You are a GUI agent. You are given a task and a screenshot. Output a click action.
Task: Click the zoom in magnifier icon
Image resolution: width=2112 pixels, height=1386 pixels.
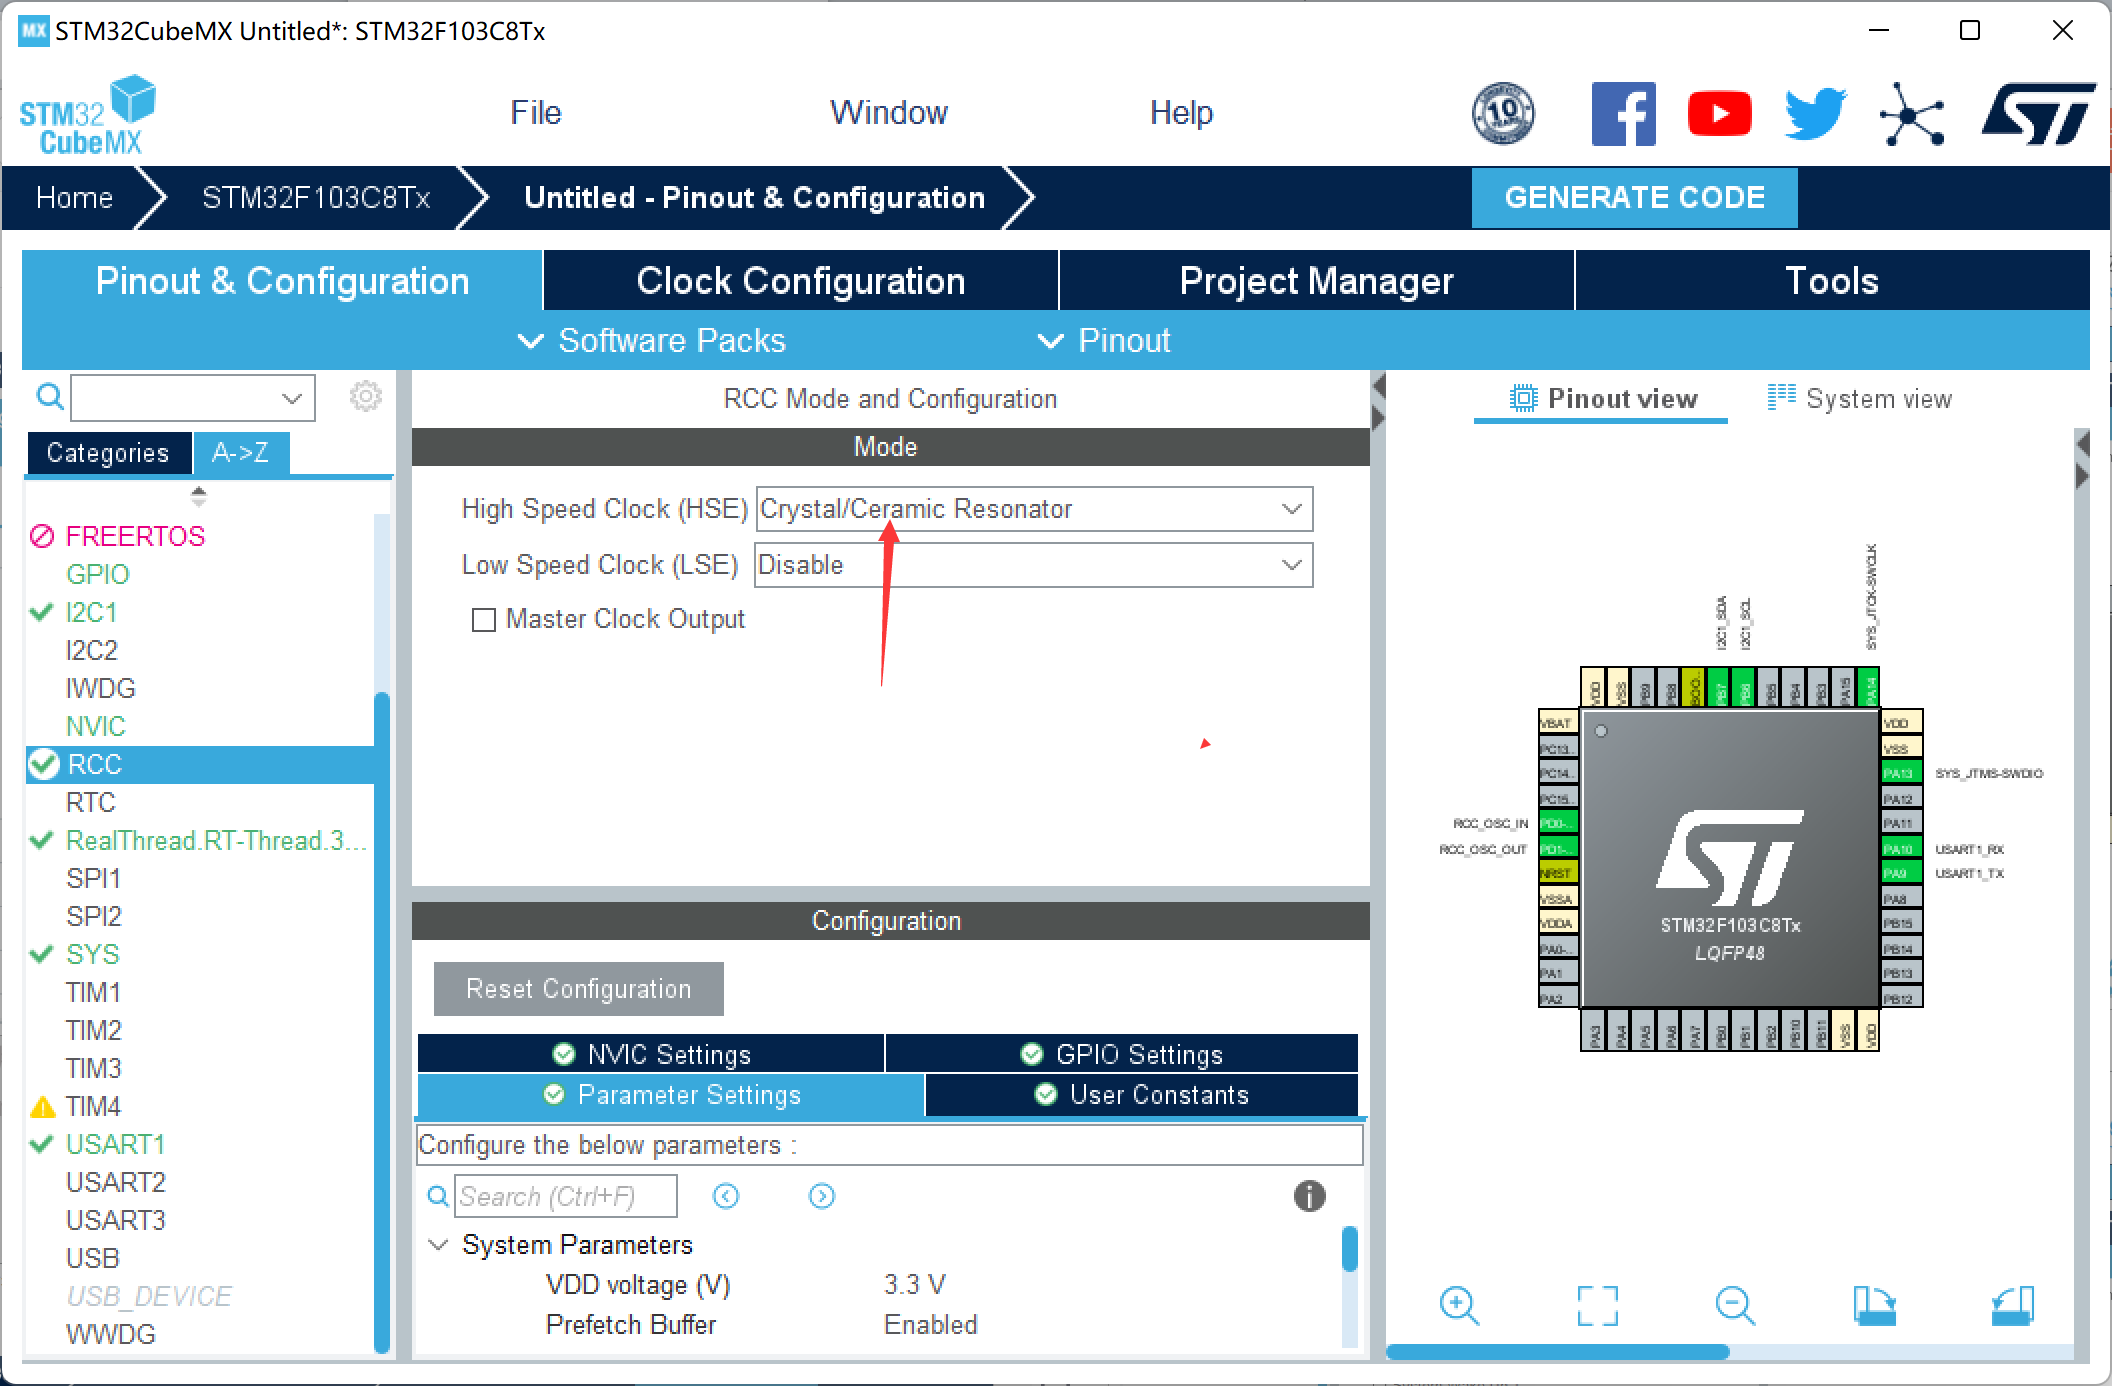(x=1458, y=1306)
